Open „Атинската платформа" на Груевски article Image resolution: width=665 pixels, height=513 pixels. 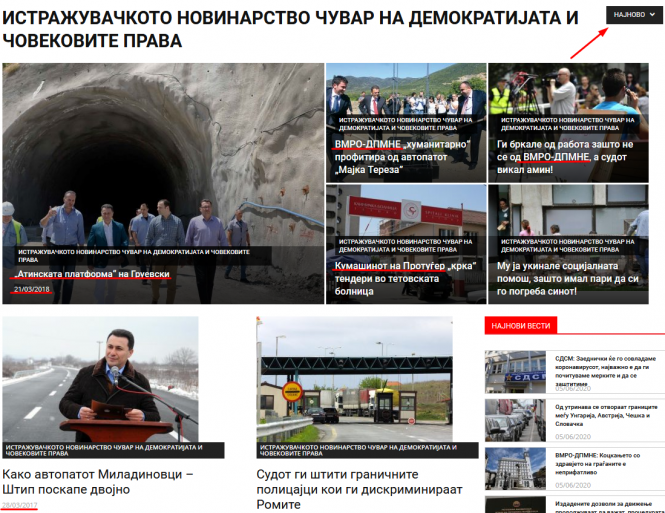[91, 274]
